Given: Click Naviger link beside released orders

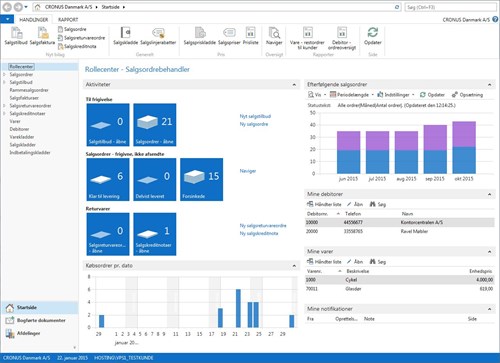Looking at the screenshot, I should (x=248, y=171).
